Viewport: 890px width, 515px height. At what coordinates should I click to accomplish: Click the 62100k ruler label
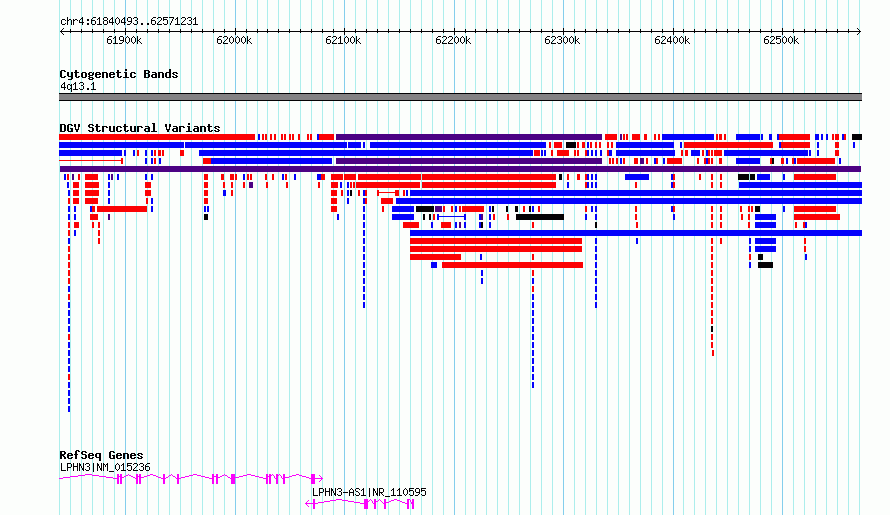click(343, 40)
